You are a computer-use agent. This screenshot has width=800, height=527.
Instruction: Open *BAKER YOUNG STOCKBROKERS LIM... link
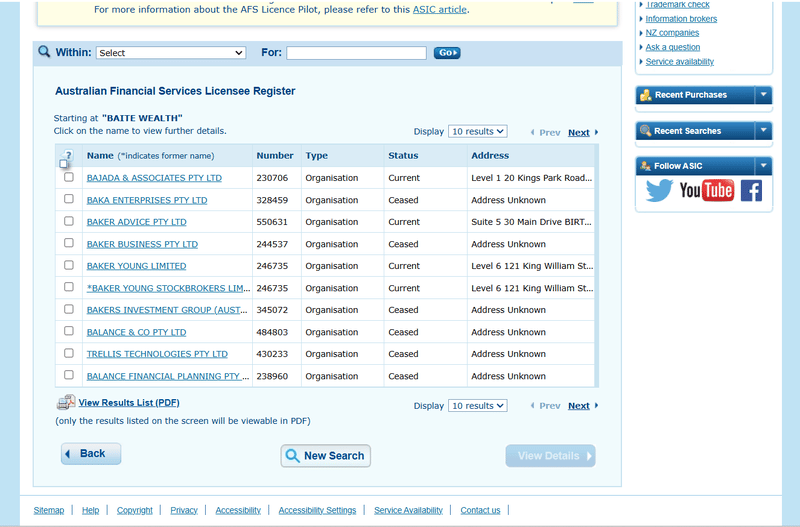(x=168, y=288)
